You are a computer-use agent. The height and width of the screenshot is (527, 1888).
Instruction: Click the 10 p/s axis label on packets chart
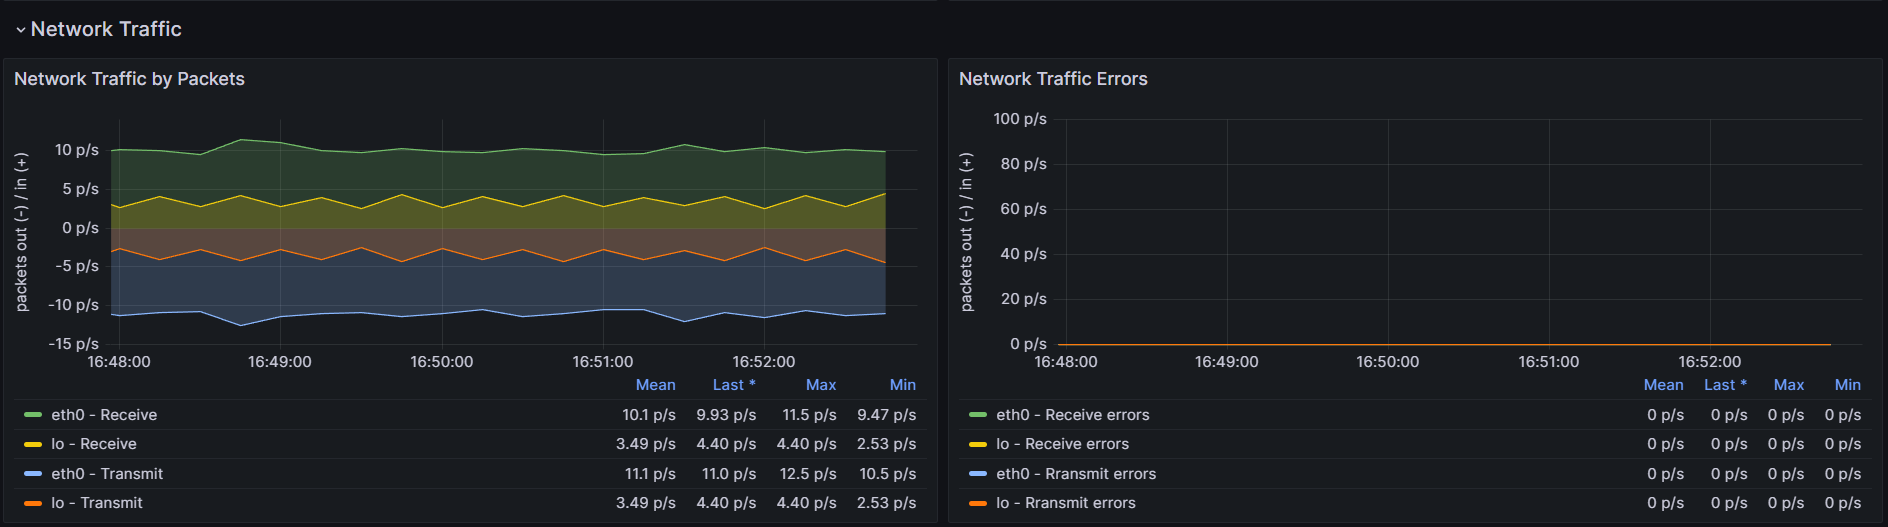[x=77, y=150]
